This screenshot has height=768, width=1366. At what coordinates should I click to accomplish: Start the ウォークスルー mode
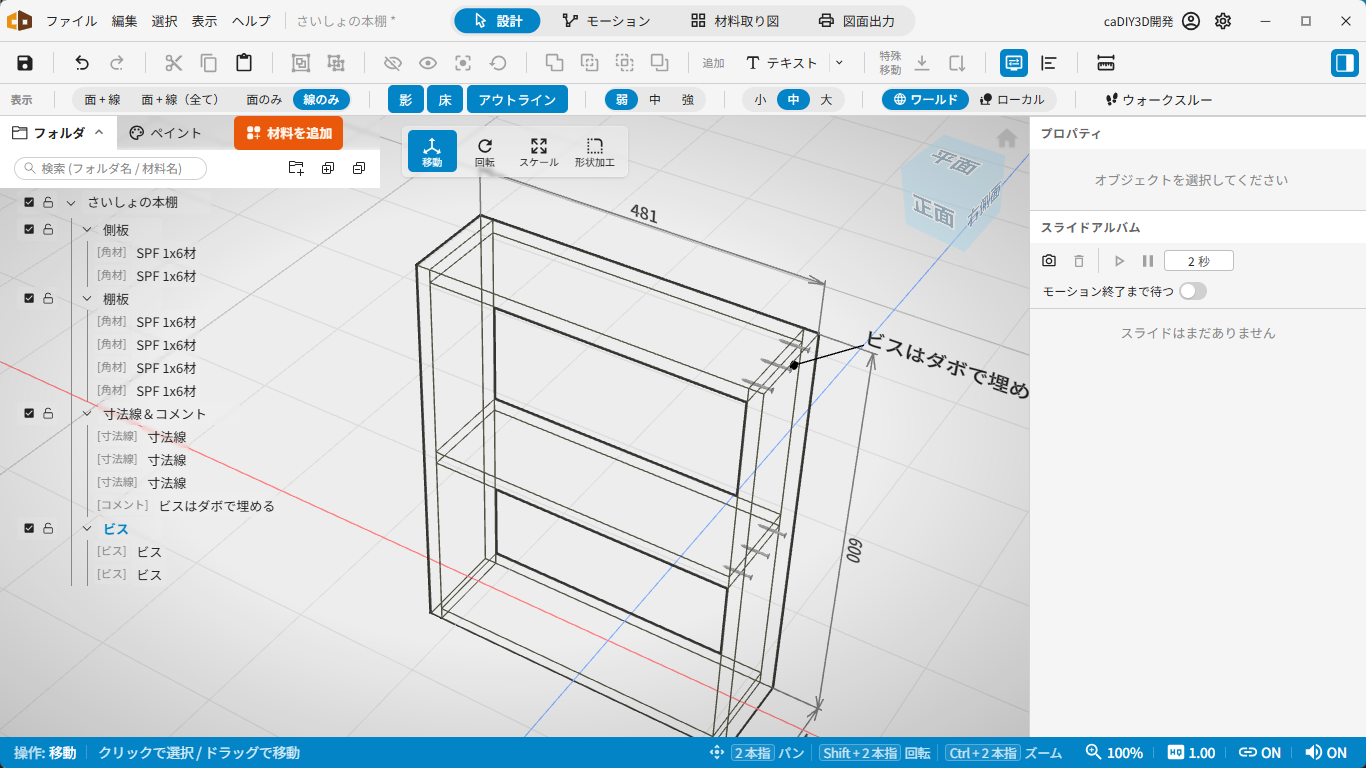click(x=1158, y=100)
